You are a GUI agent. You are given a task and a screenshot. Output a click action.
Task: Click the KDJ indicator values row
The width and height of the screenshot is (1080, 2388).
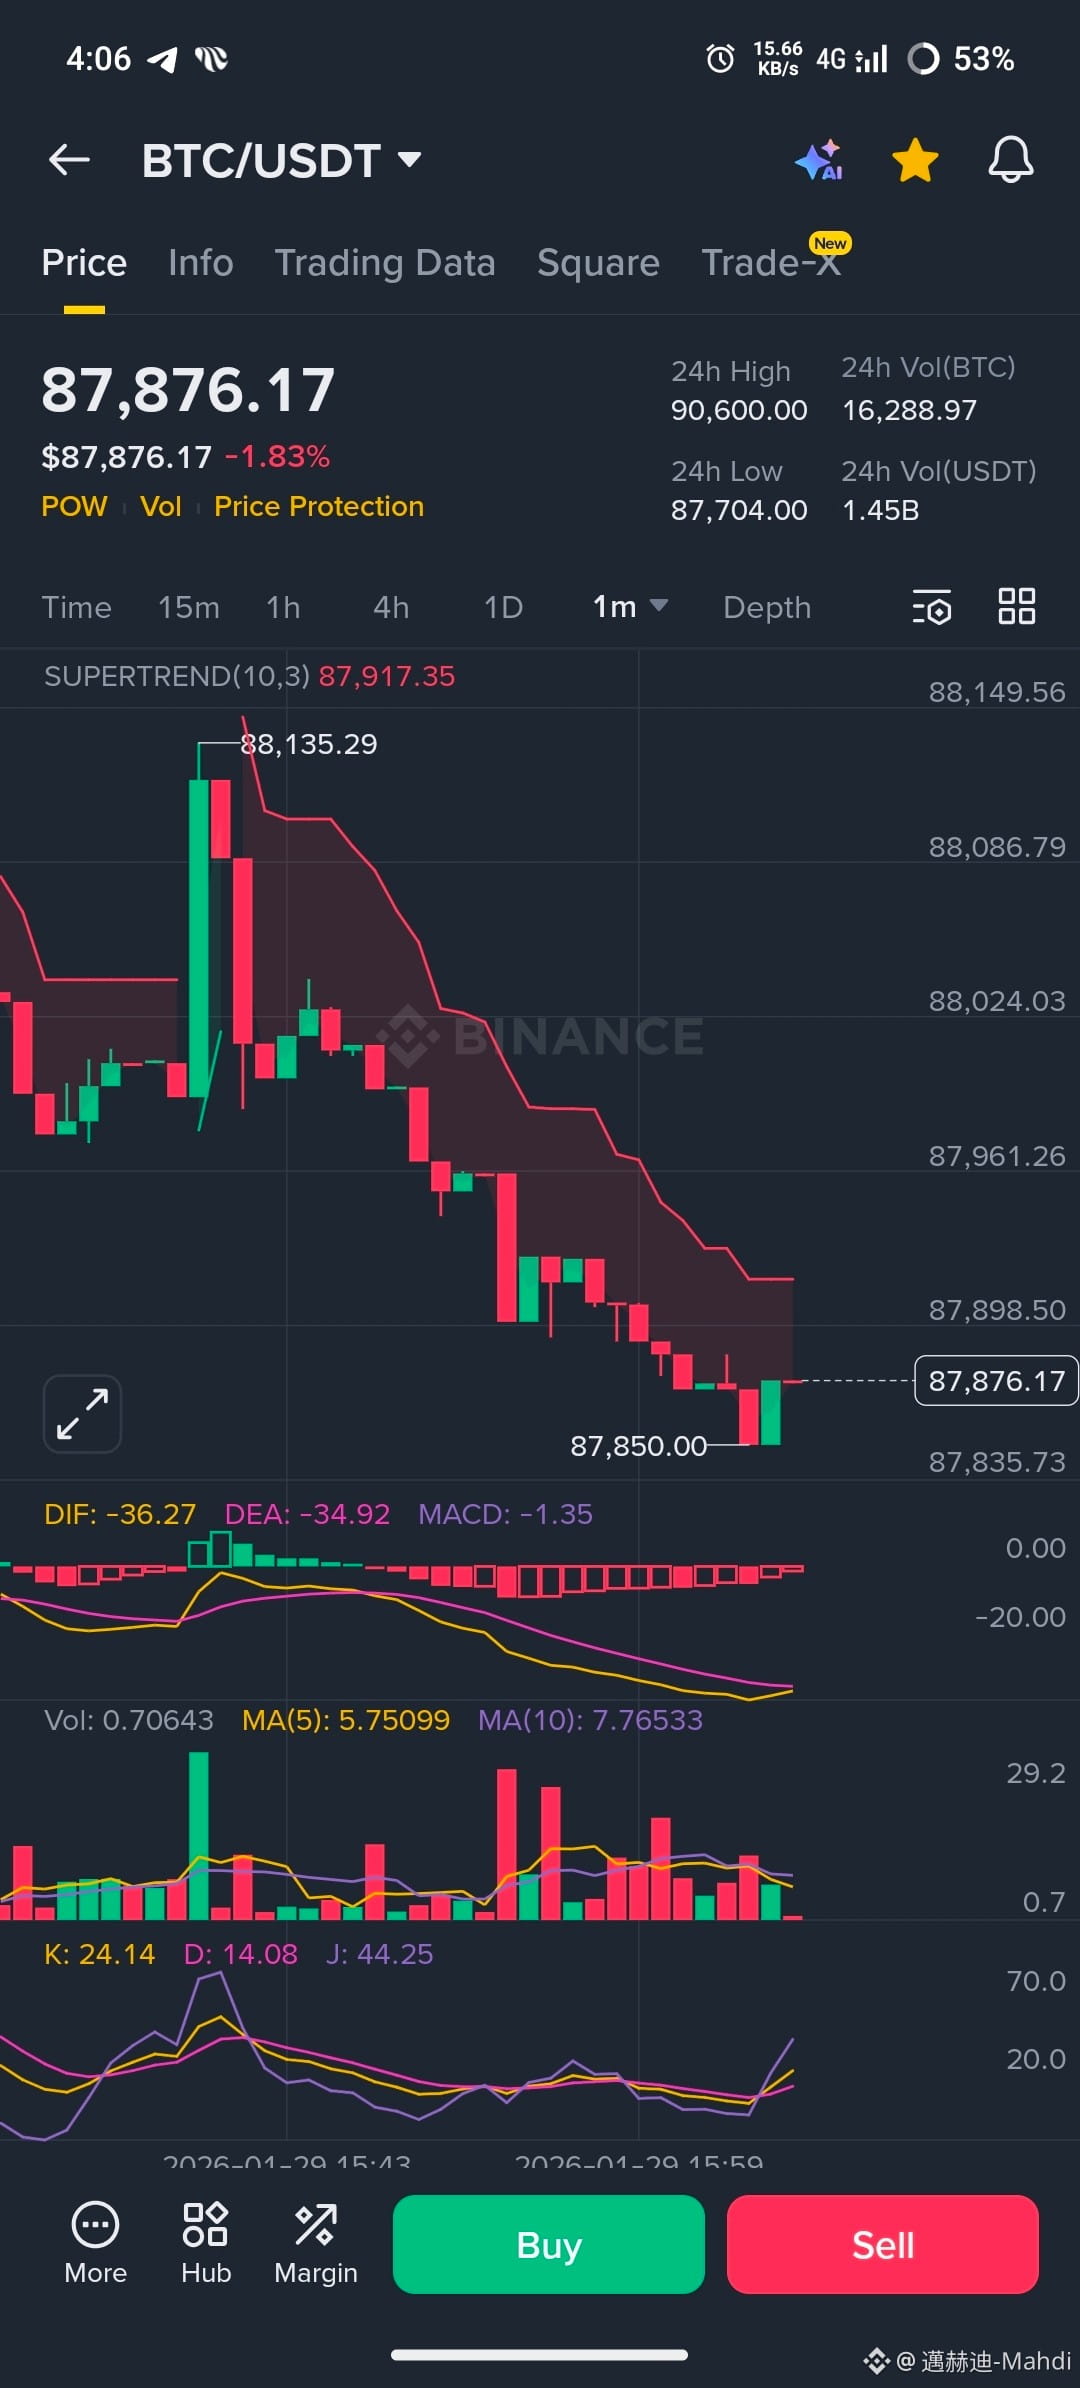point(238,1954)
